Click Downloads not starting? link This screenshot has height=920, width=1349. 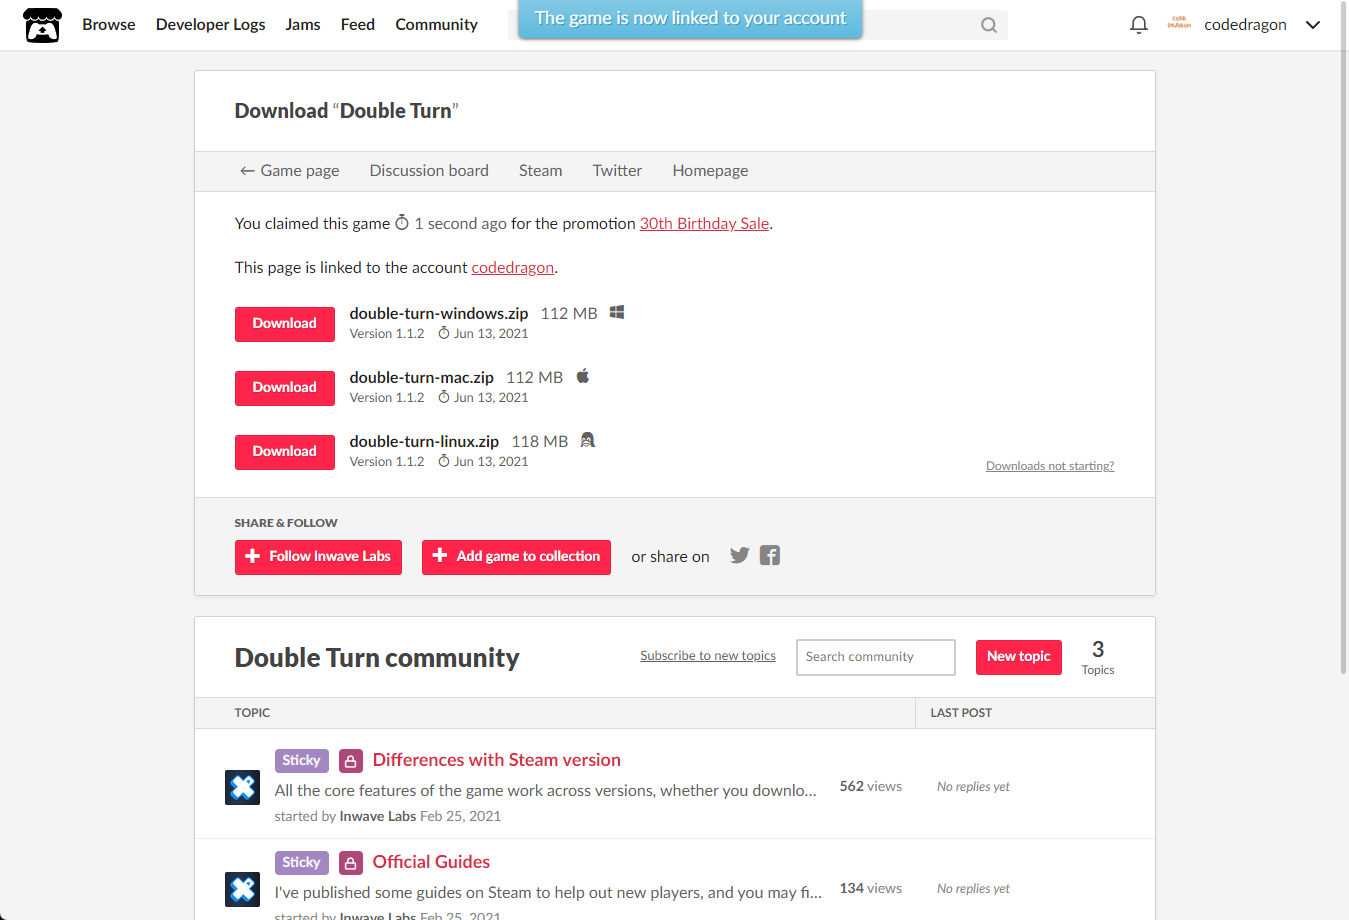1050,466
